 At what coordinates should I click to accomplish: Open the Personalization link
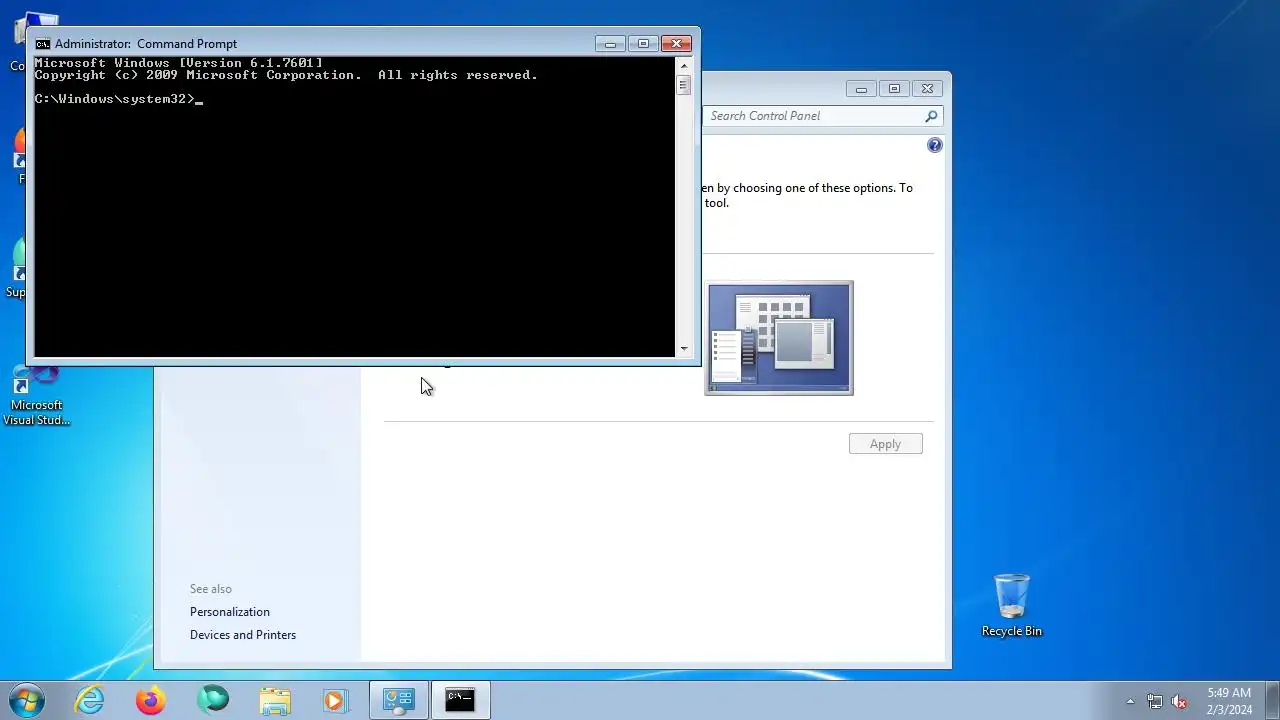pos(230,612)
